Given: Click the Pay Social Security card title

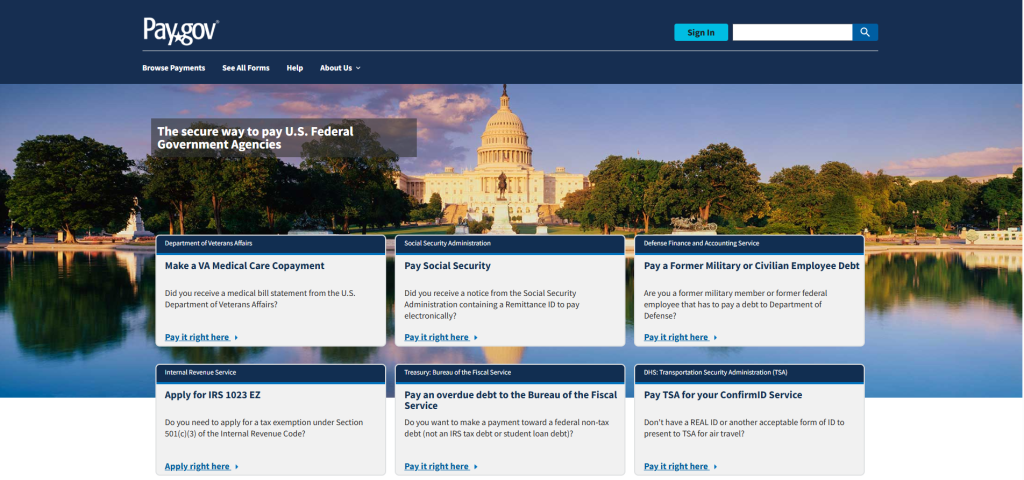Looking at the screenshot, I should point(447,266).
